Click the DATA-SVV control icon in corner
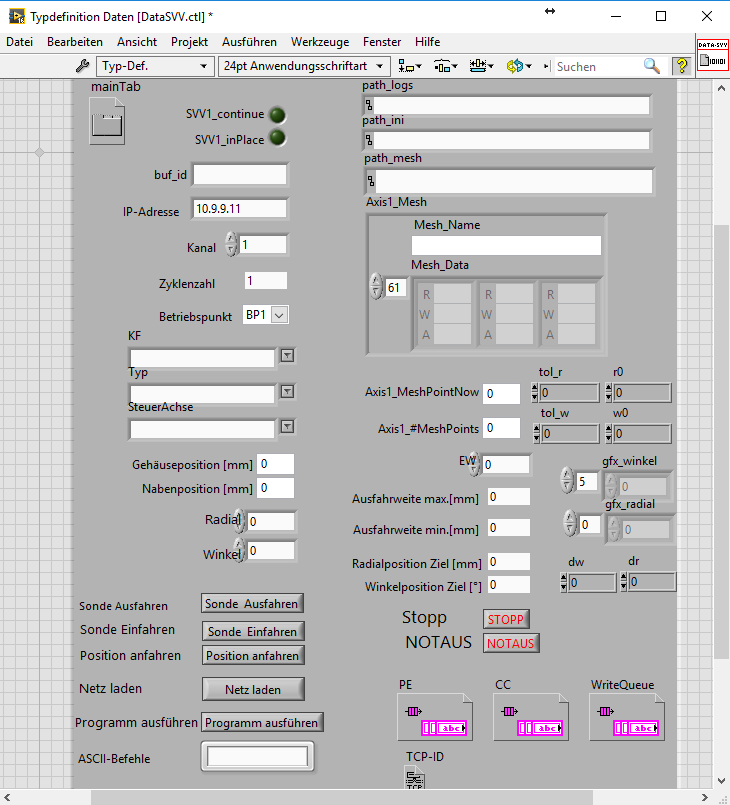This screenshot has height=805, width=730. click(x=712, y=54)
